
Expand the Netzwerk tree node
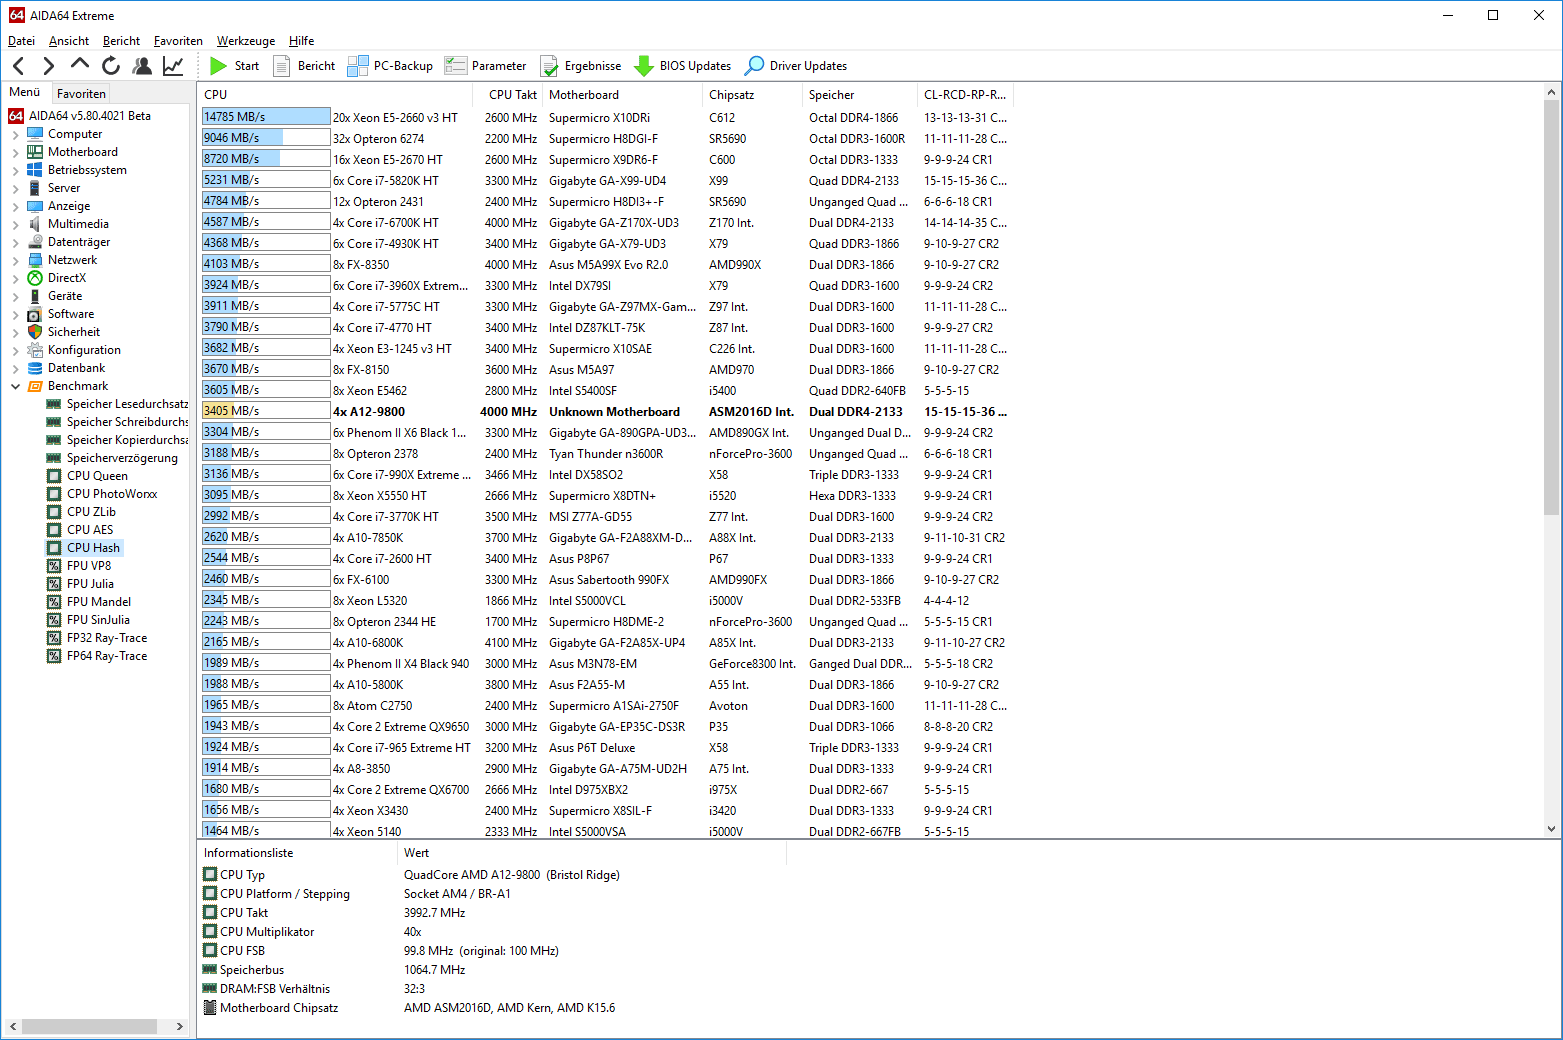tap(15, 261)
